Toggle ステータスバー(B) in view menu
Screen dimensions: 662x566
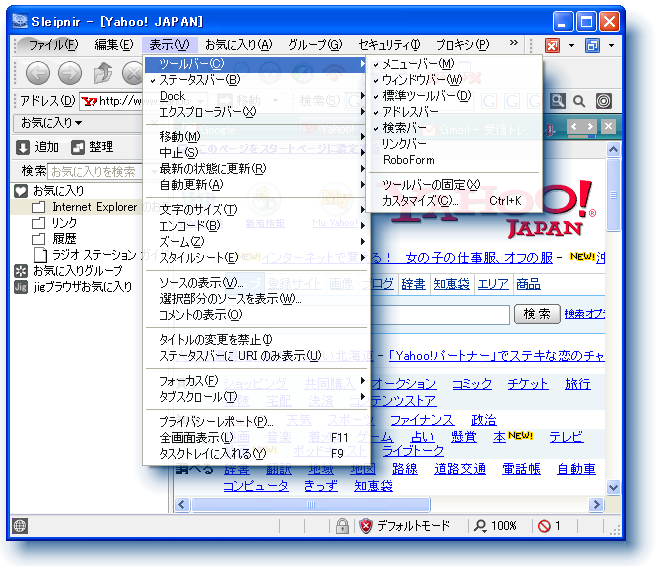tap(256, 80)
